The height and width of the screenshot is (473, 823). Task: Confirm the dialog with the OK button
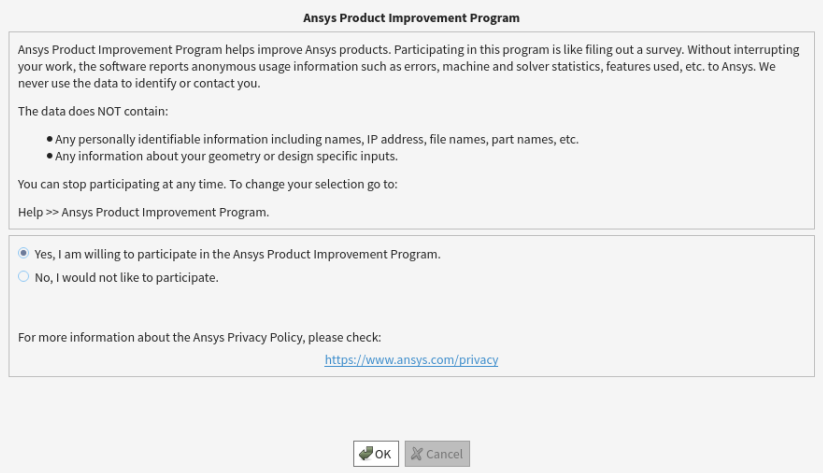click(376, 454)
